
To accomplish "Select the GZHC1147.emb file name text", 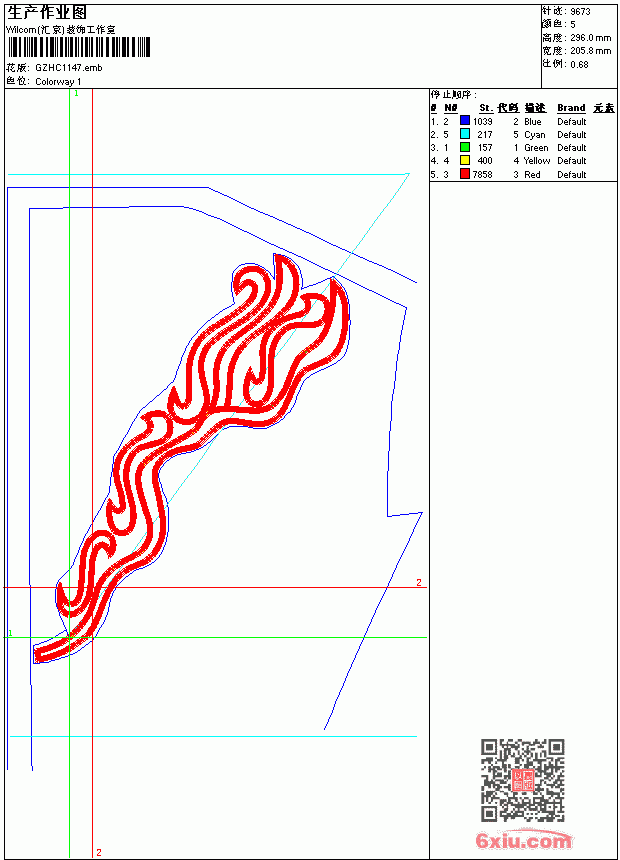I will point(69,68).
